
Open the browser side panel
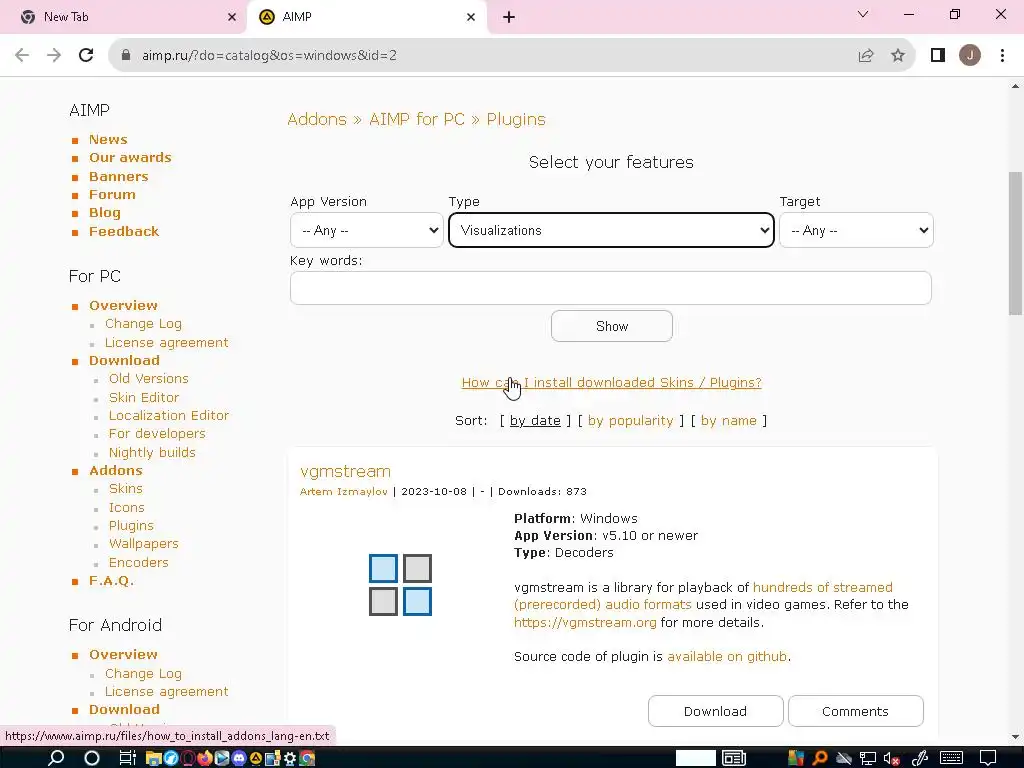[x=938, y=56]
